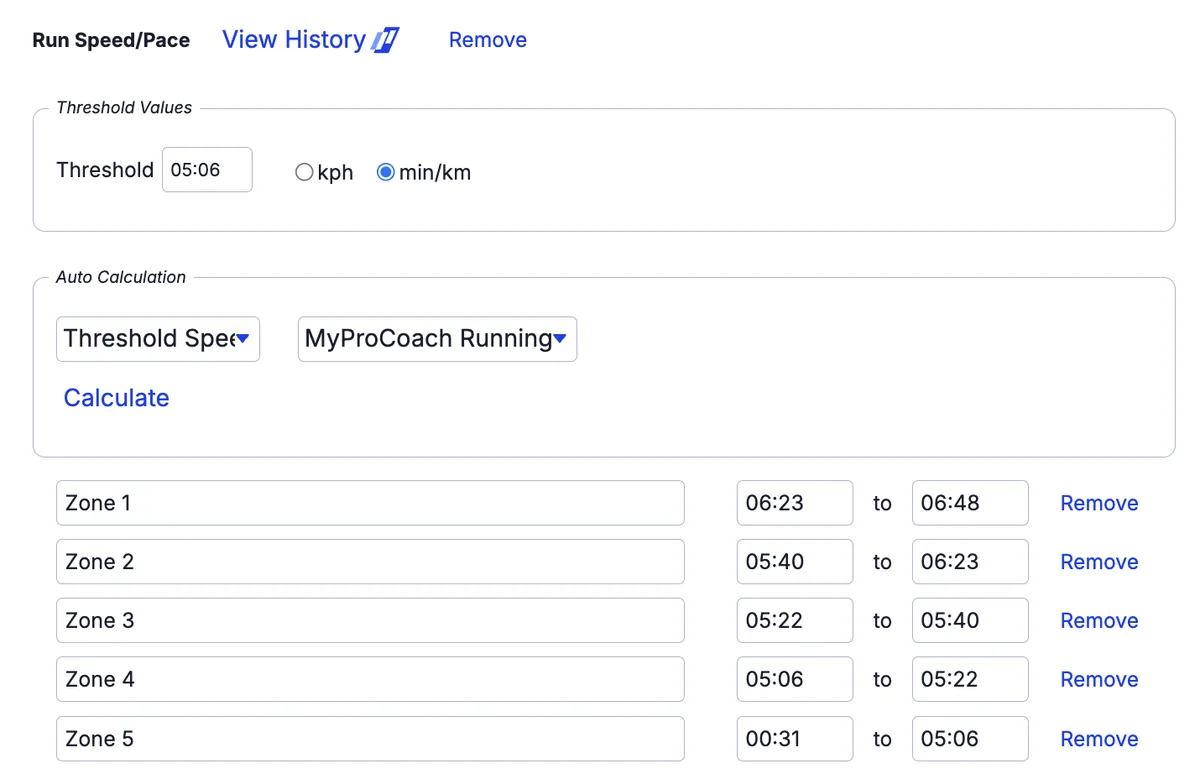The height and width of the screenshot is (779, 1200).
Task: Edit the Zone 3 name field
Action: tap(370, 621)
